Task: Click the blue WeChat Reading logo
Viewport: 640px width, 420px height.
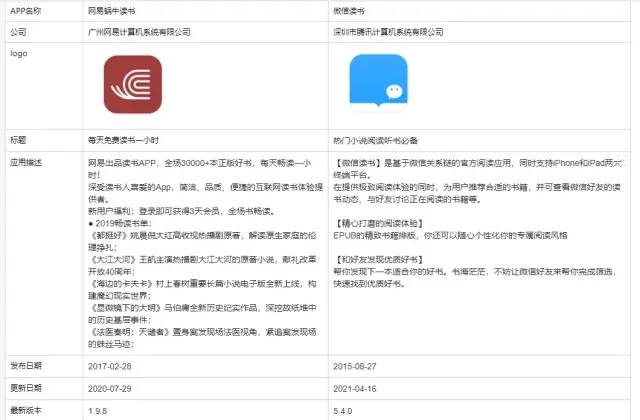Action: click(378, 83)
